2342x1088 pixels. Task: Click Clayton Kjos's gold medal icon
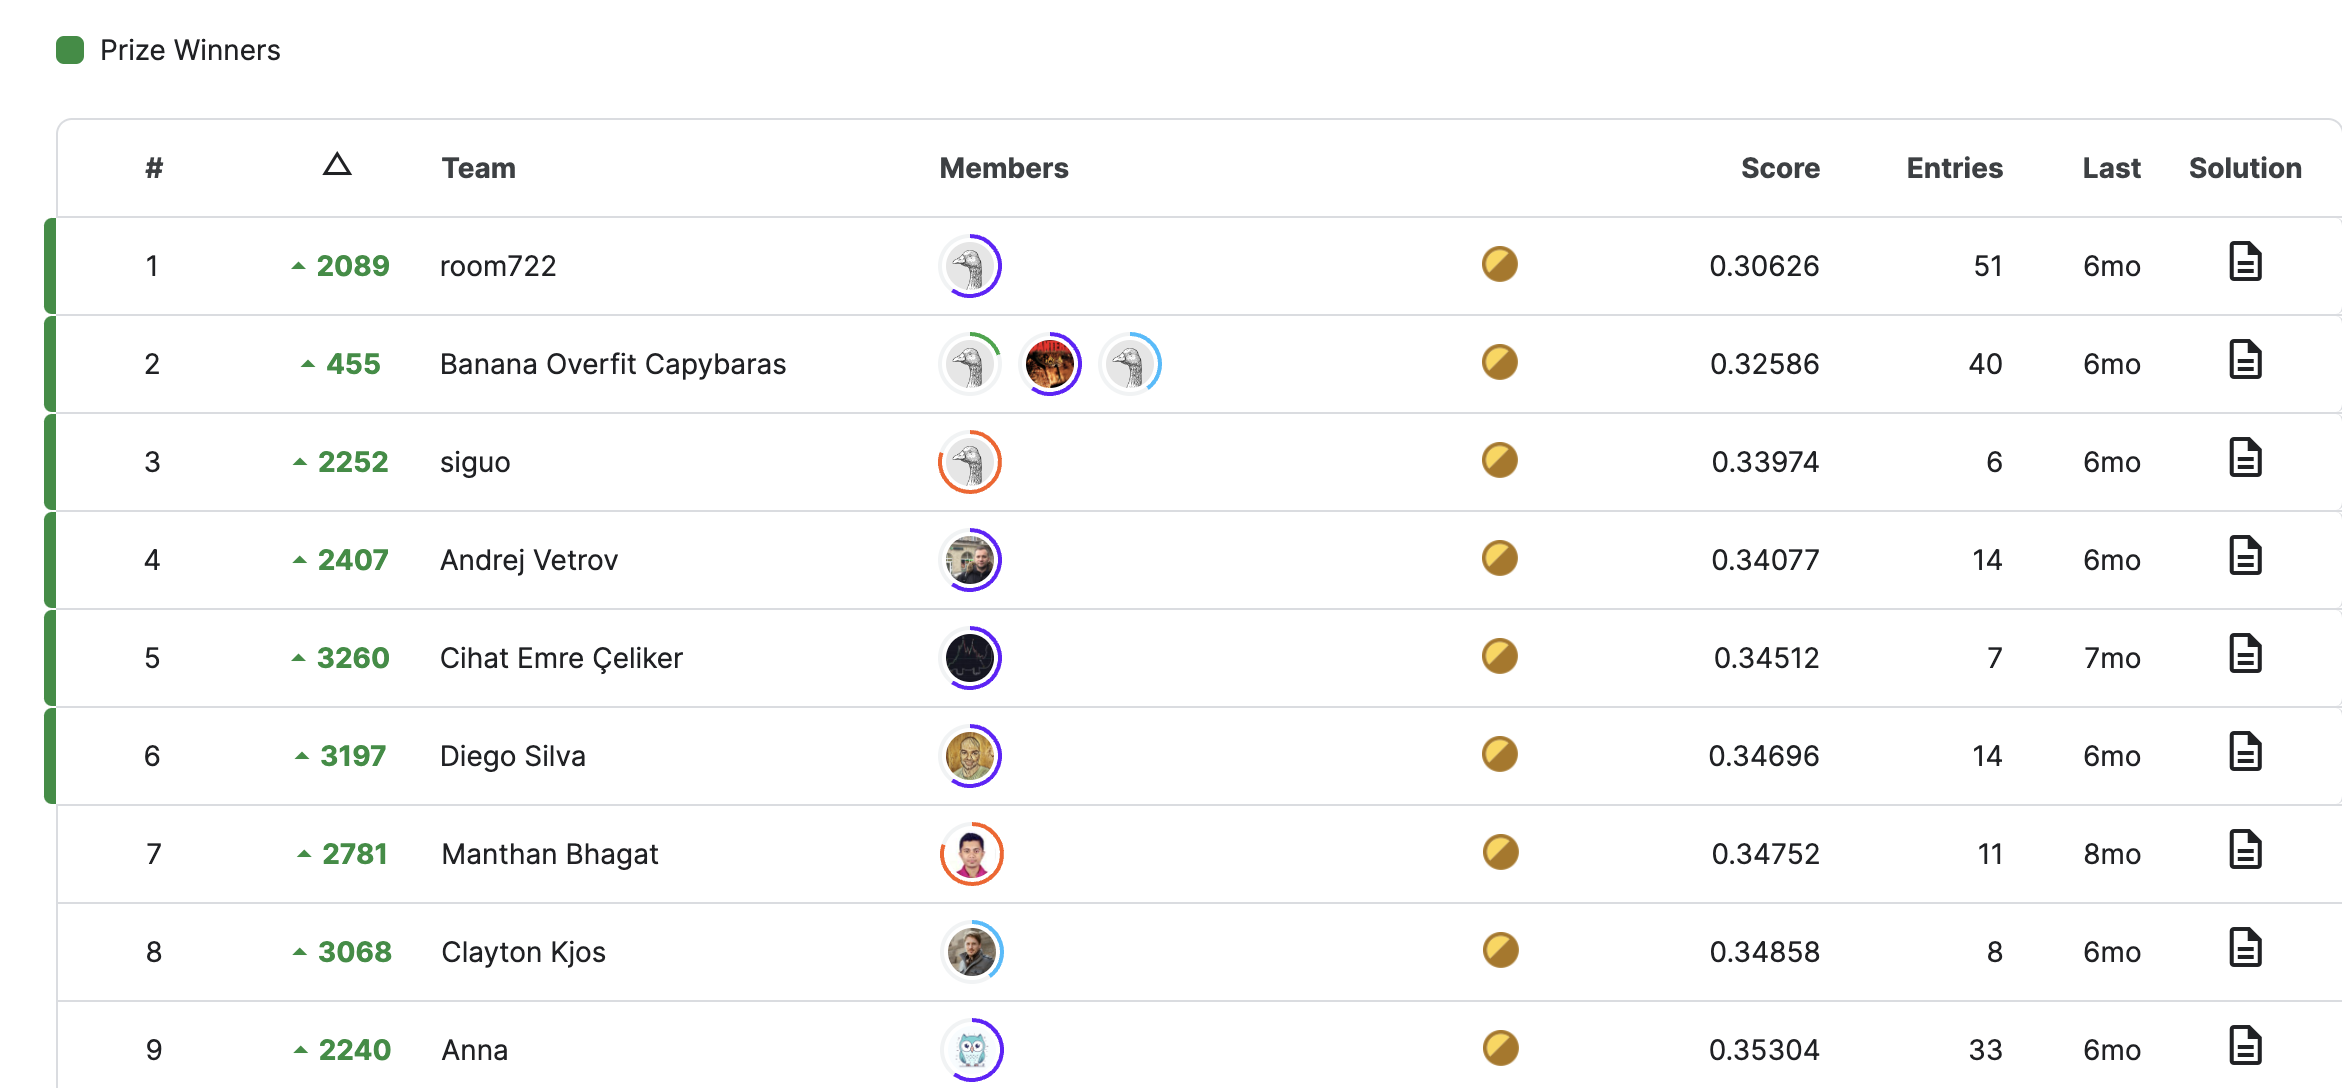1500,950
